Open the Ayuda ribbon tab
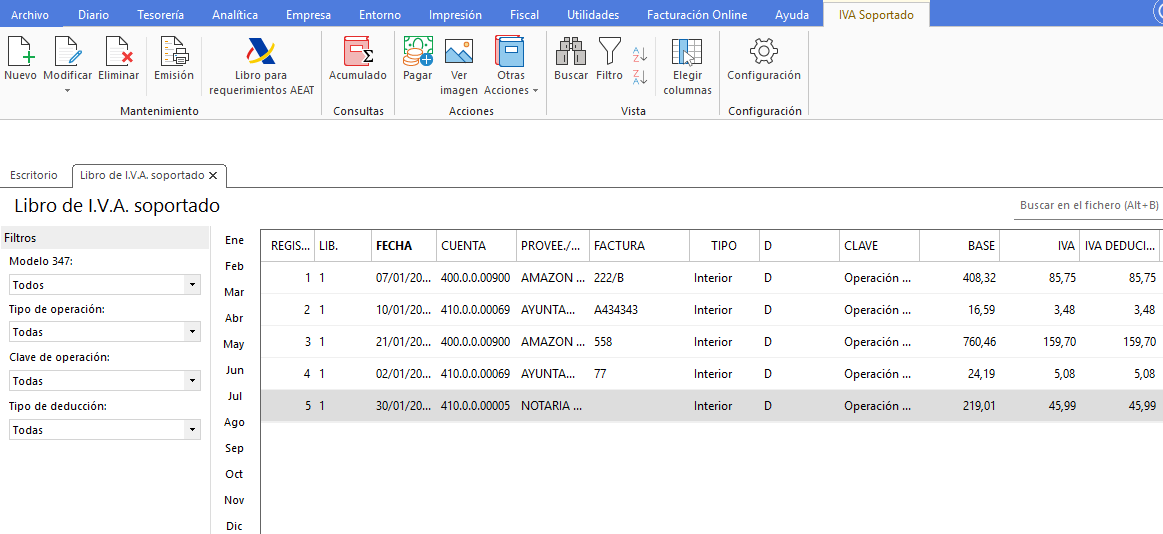This screenshot has width=1163, height=534. [792, 15]
